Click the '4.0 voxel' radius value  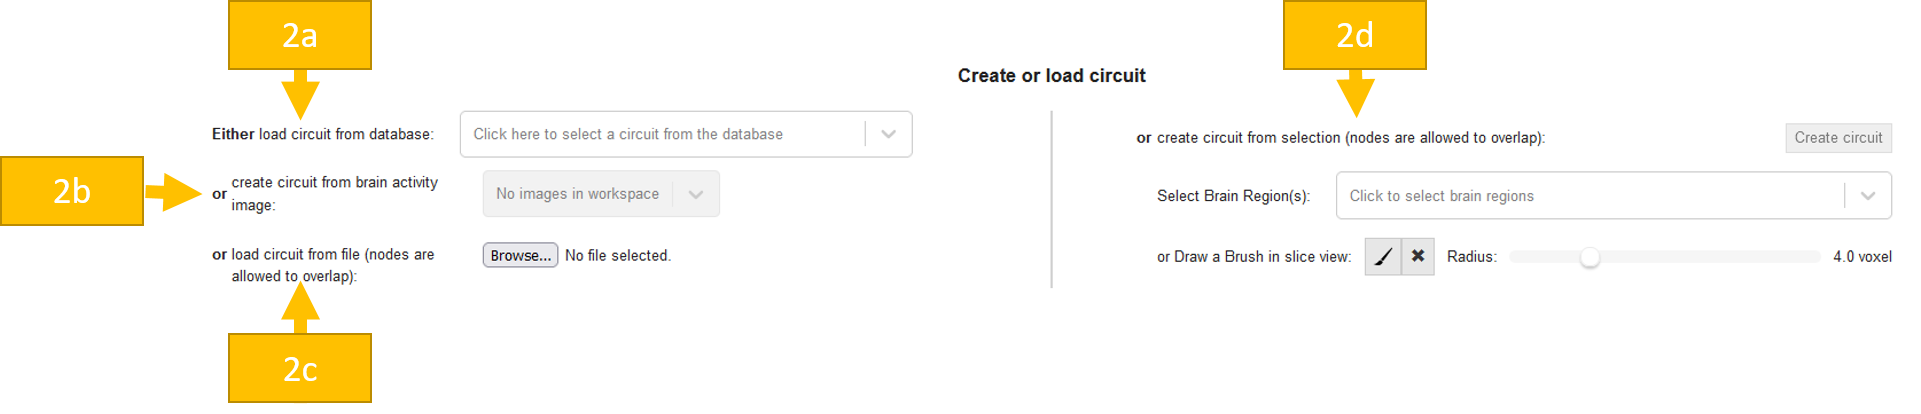(1862, 257)
